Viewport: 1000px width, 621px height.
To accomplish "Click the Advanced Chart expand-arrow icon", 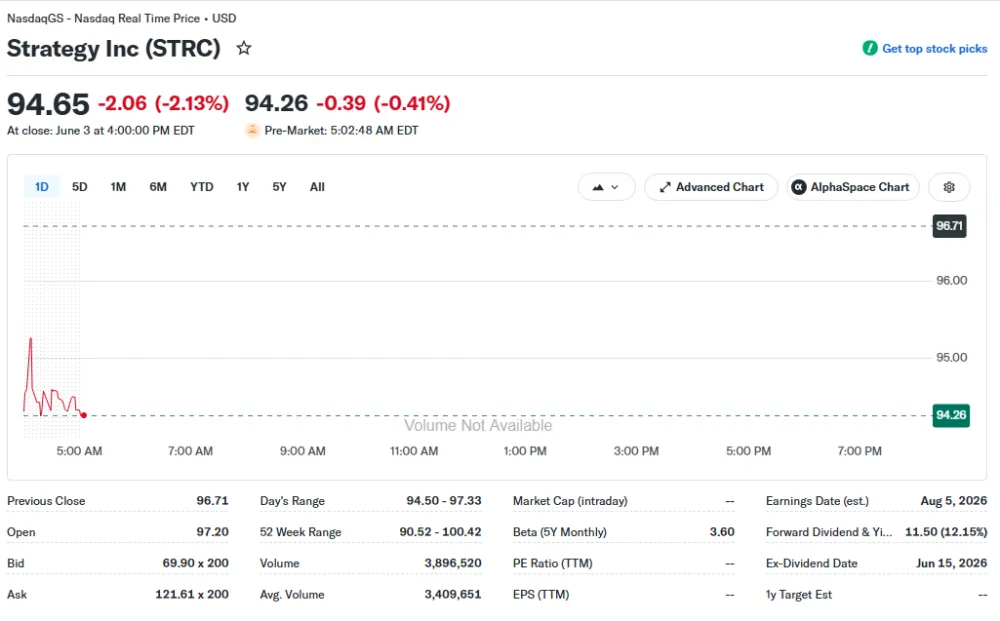I will pos(665,187).
